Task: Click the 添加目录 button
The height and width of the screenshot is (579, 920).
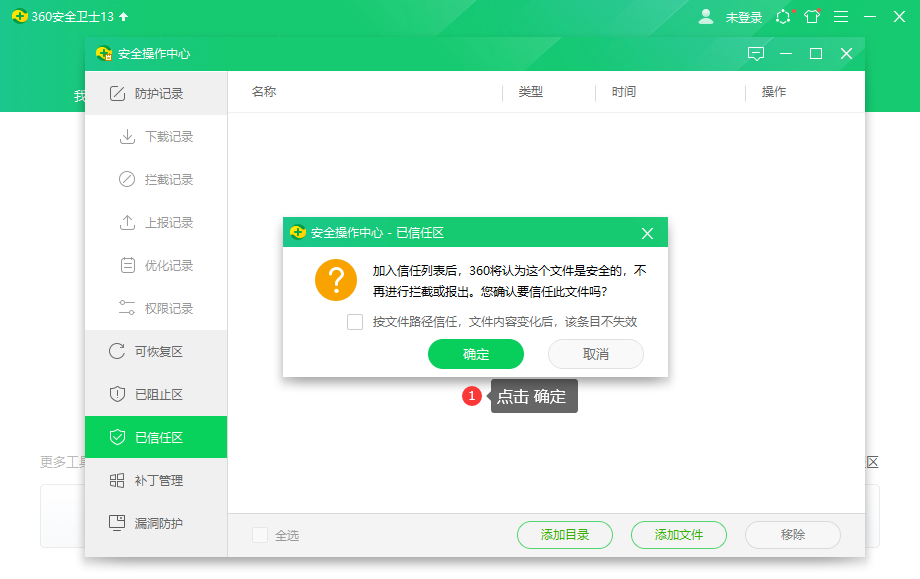Action: coord(564,535)
